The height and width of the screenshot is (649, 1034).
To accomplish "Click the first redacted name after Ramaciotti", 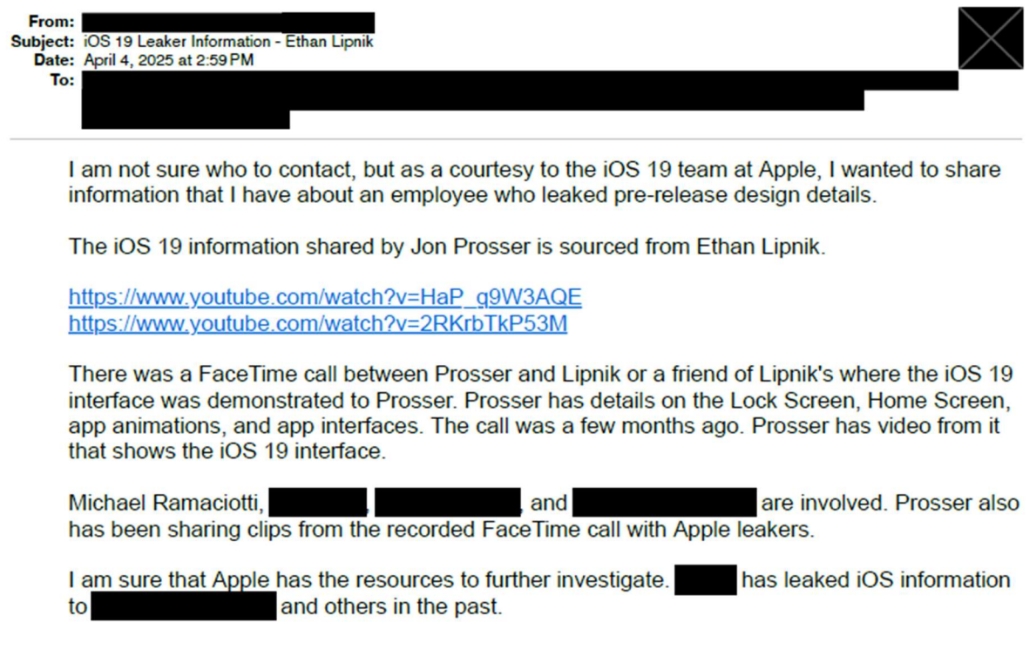I will point(318,502).
